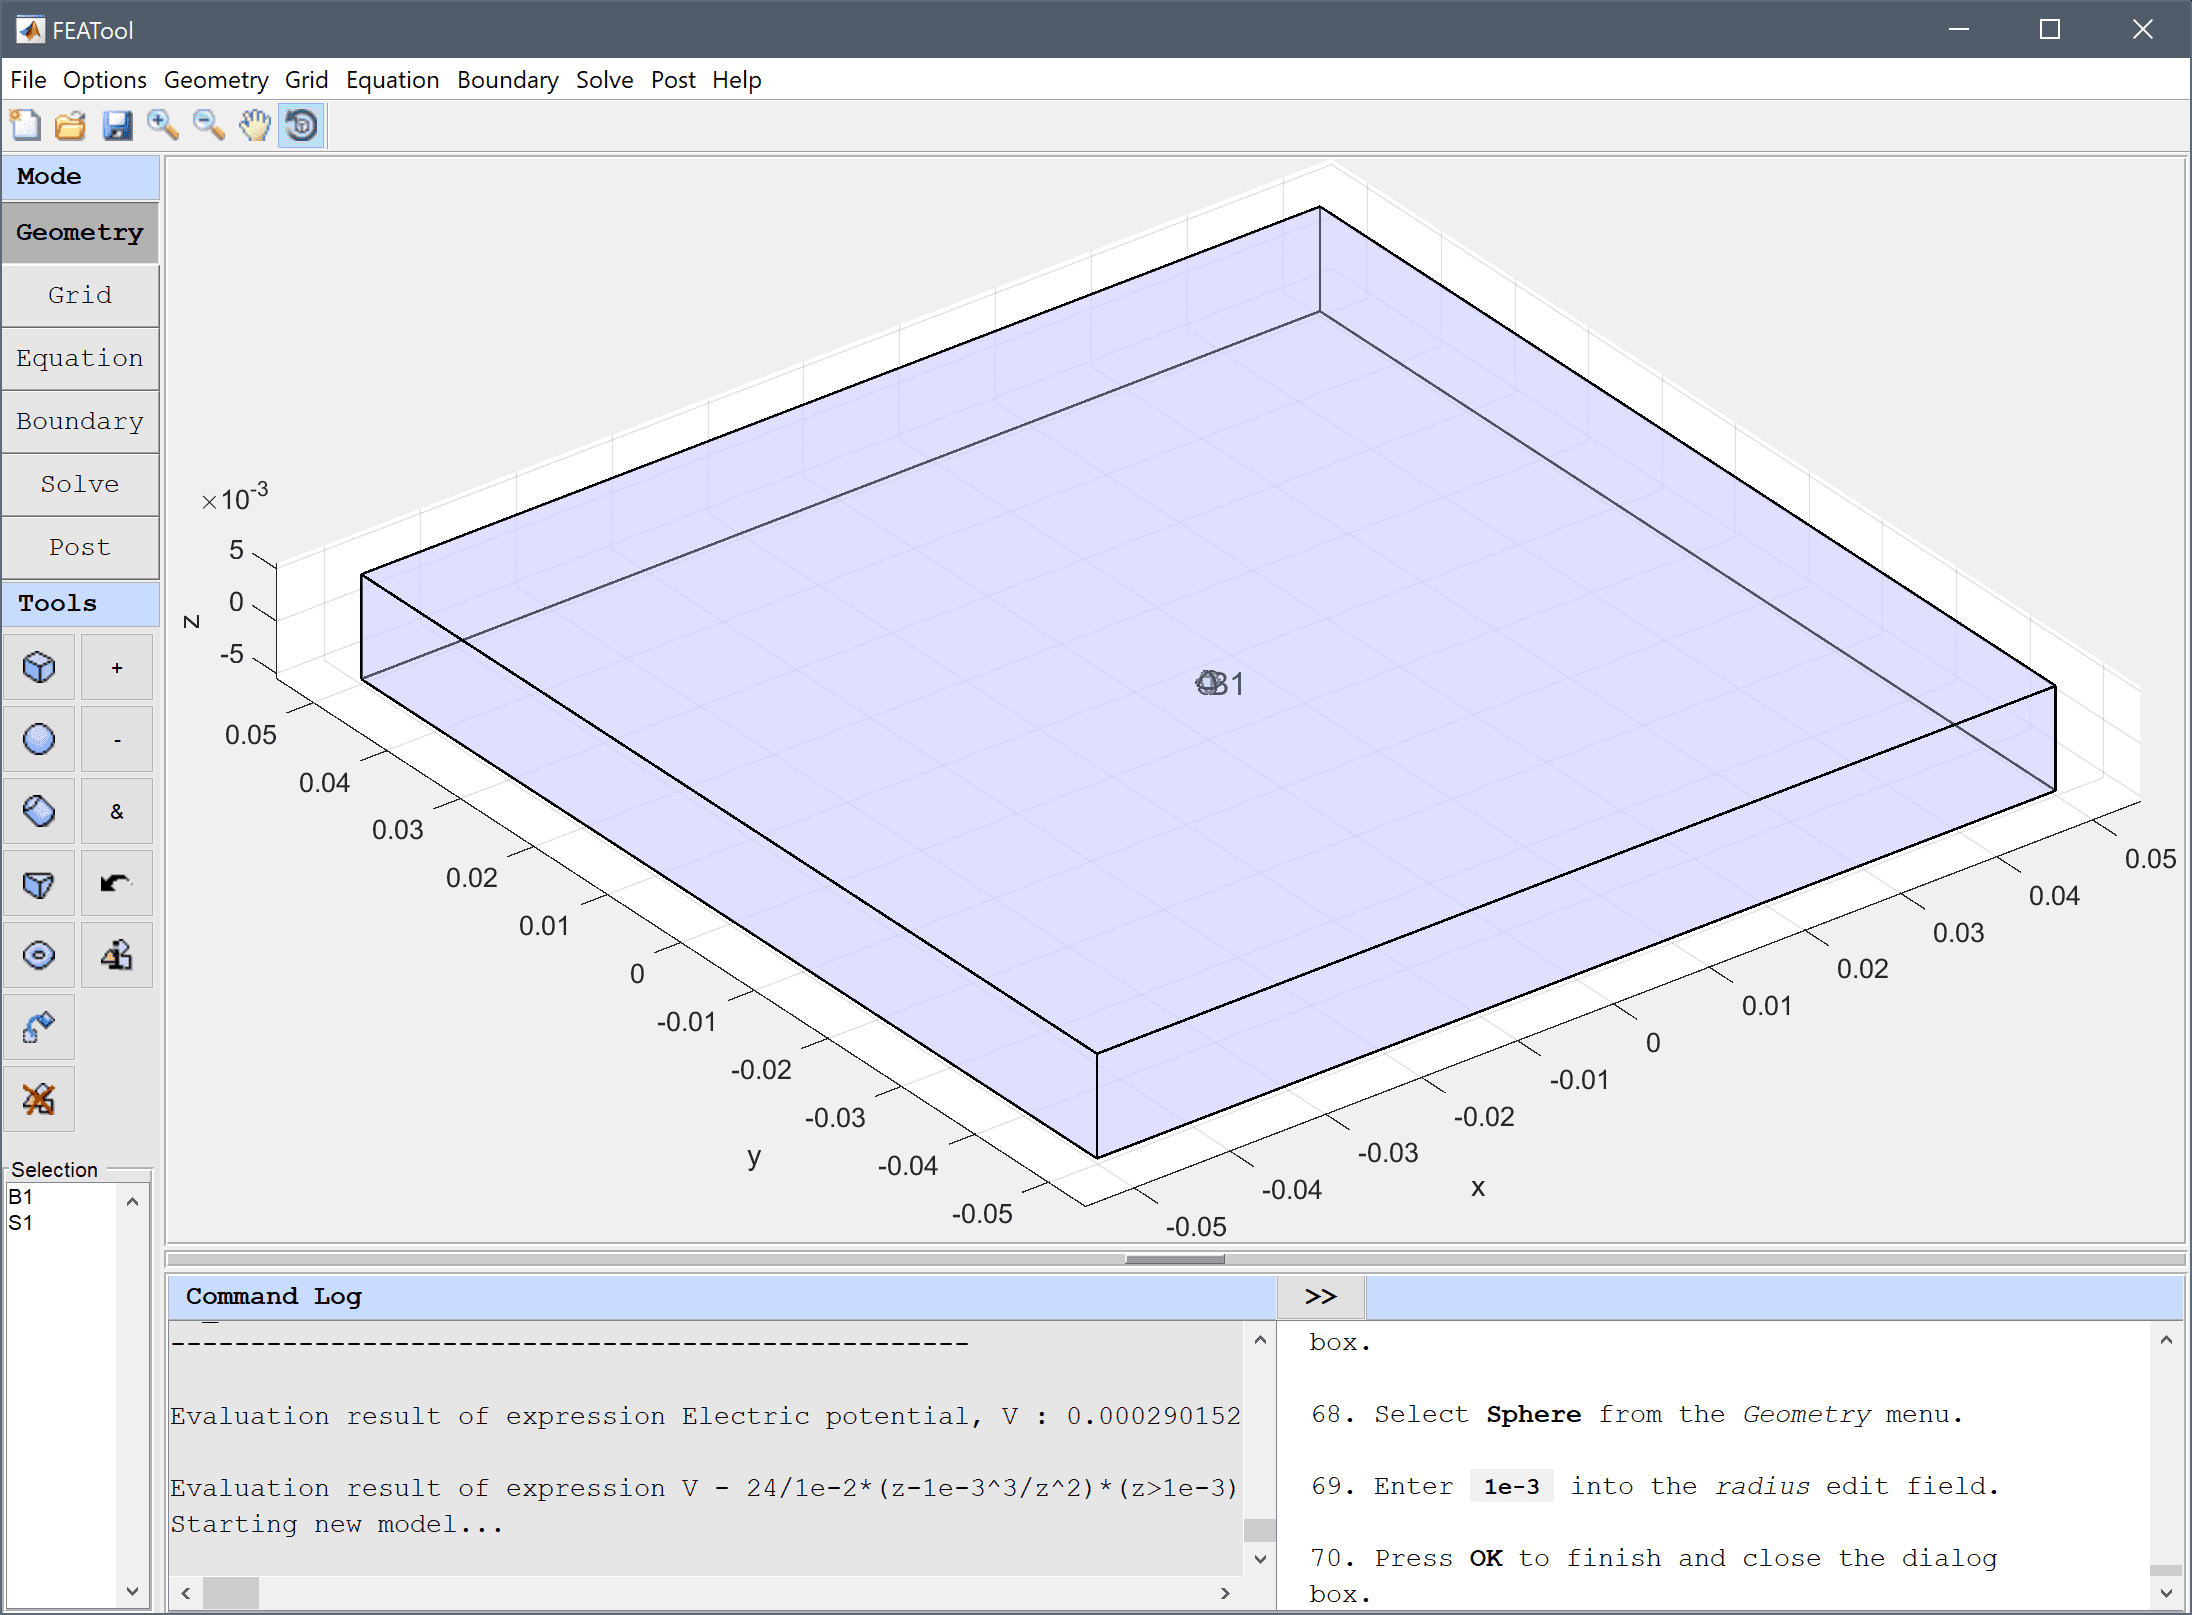Click Selection list scroll down arrow
This screenshot has width=2192, height=1615.
[132, 1591]
